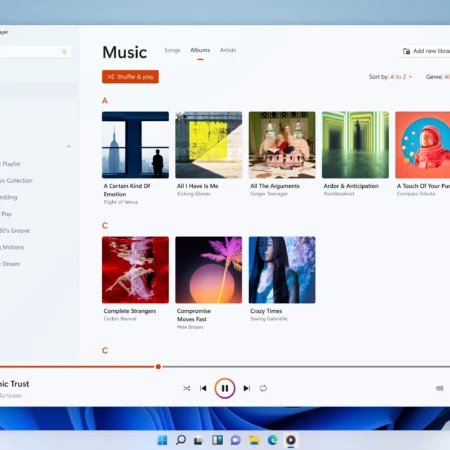Open Crazy Times album cover
450x450 pixels.
point(282,270)
